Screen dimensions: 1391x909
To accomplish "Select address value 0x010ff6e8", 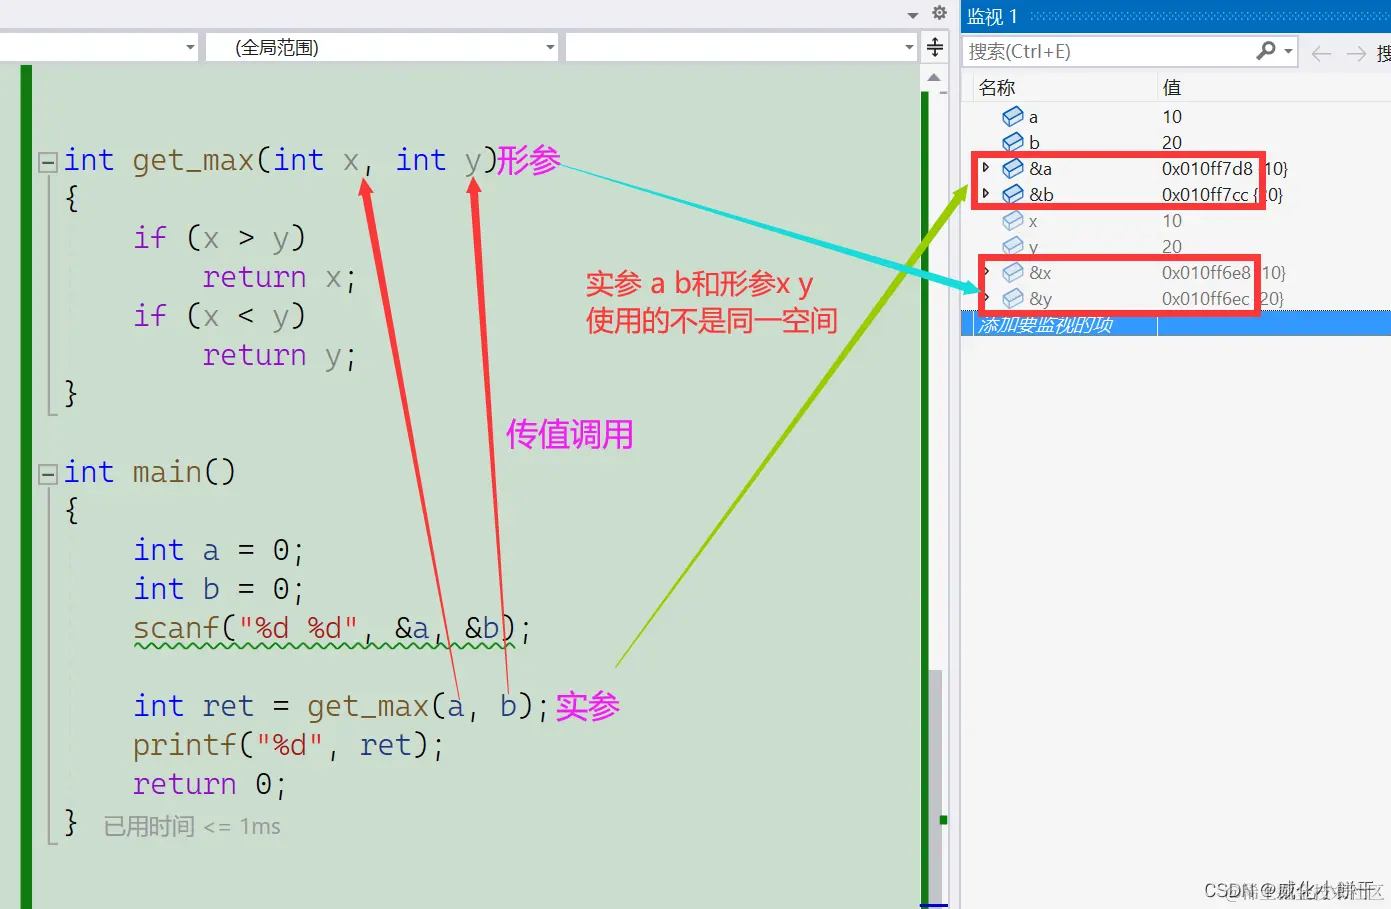I will (1206, 272).
